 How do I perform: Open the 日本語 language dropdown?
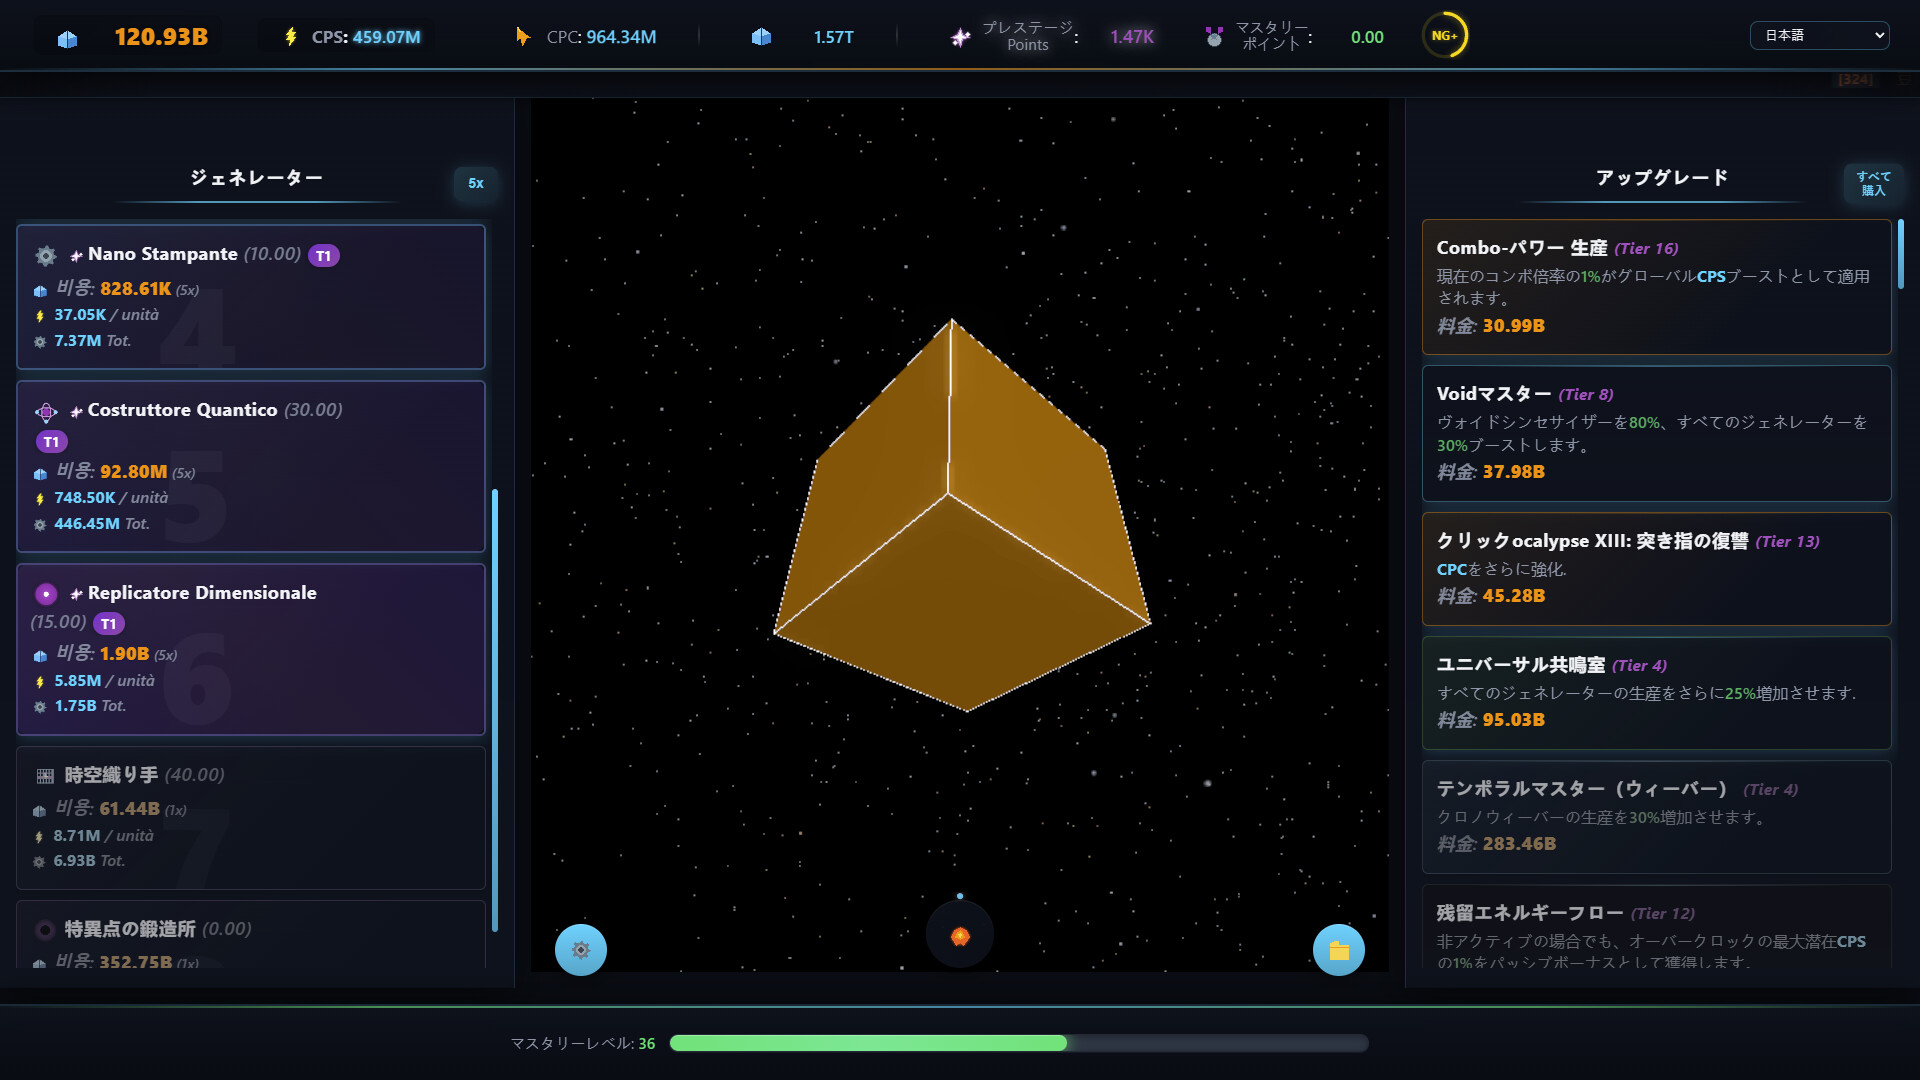1818,36
